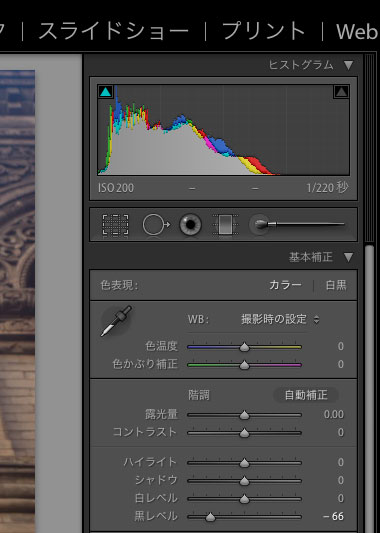Collapse the ヒストグラム panel triangle
Image resolution: width=380 pixels, height=533 pixels.
click(x=348, y=65)
